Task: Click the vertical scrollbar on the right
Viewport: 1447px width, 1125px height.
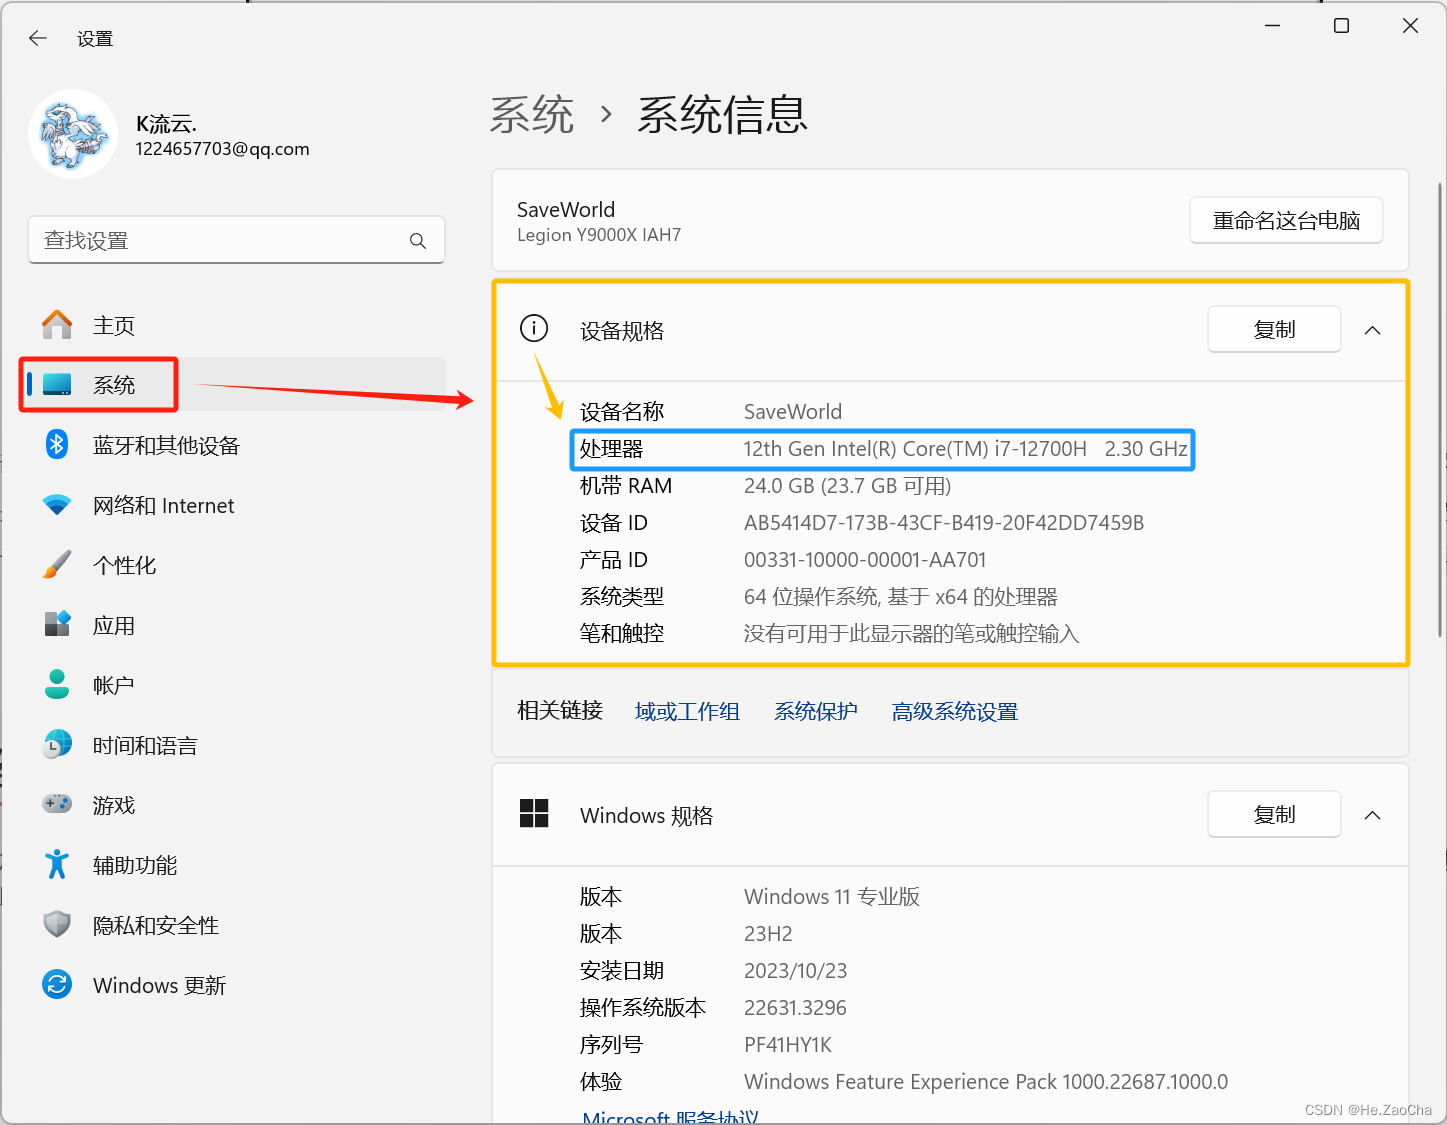Action: pyautogui.click(x=1440, y=408)
